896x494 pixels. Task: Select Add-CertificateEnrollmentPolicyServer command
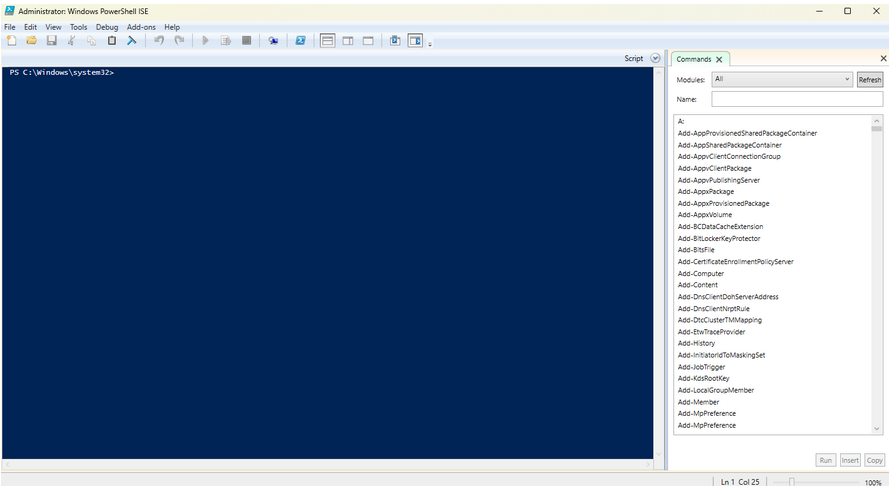tap(735, 262)
